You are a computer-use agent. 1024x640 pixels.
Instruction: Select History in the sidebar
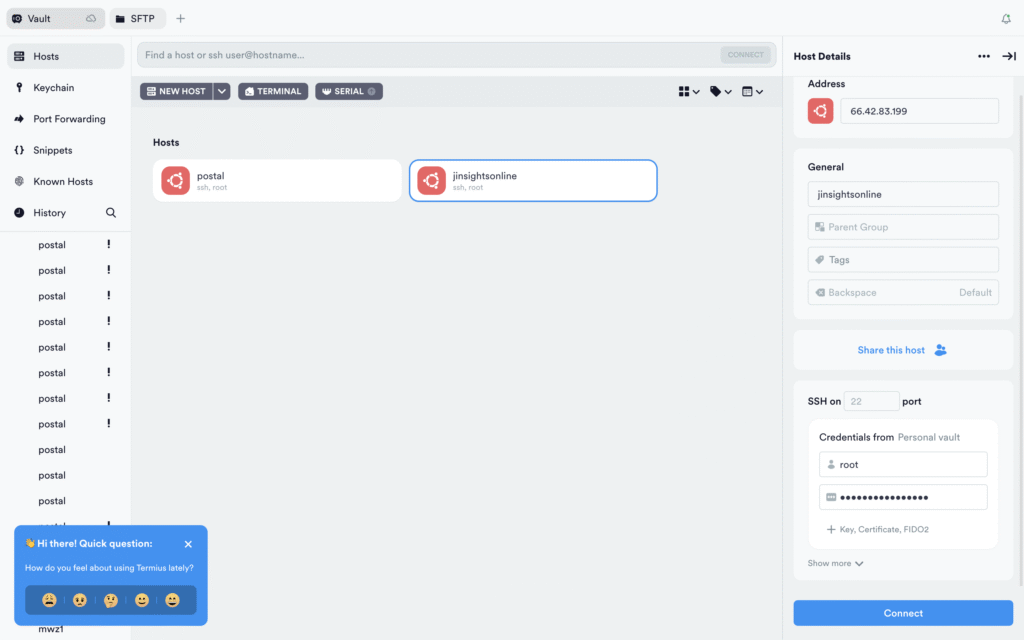50,213
